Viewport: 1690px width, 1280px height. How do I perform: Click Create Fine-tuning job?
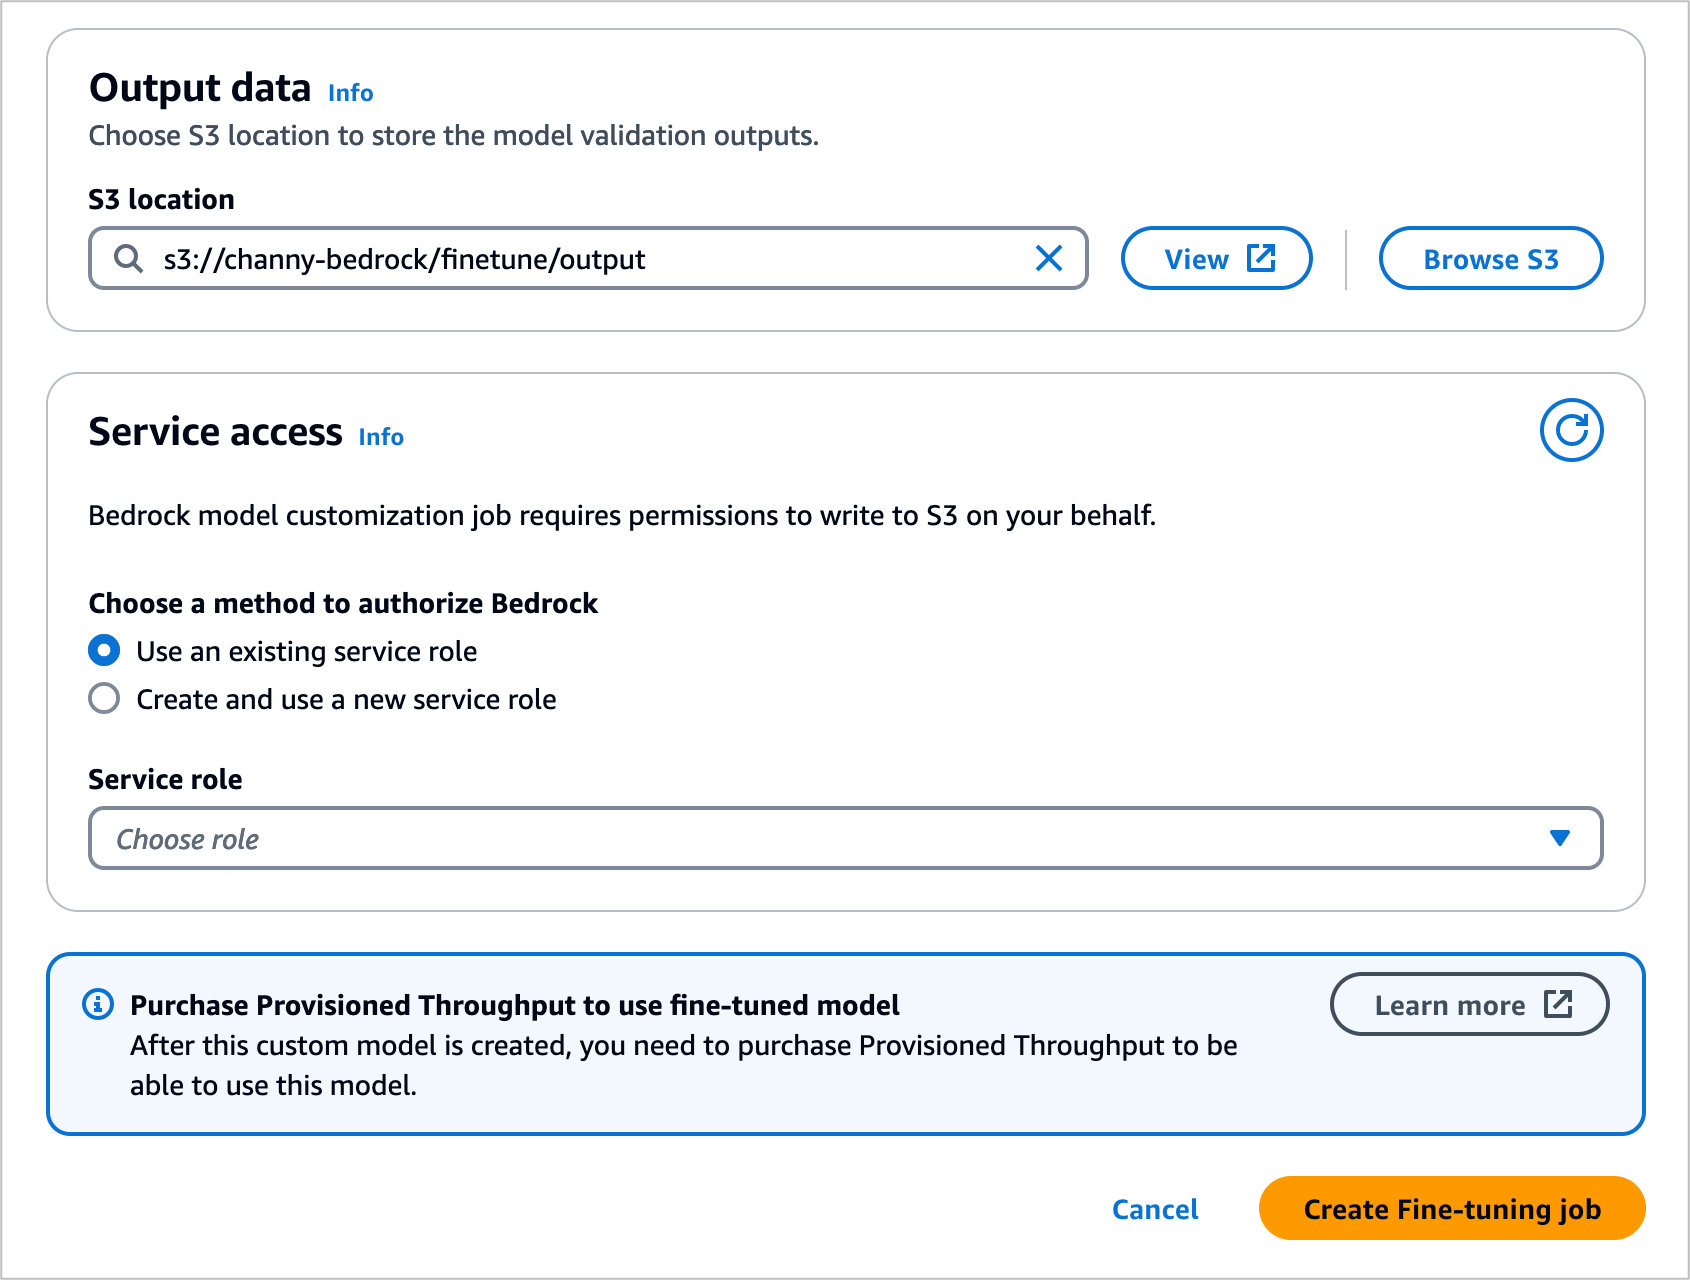coord(1451,1209)
